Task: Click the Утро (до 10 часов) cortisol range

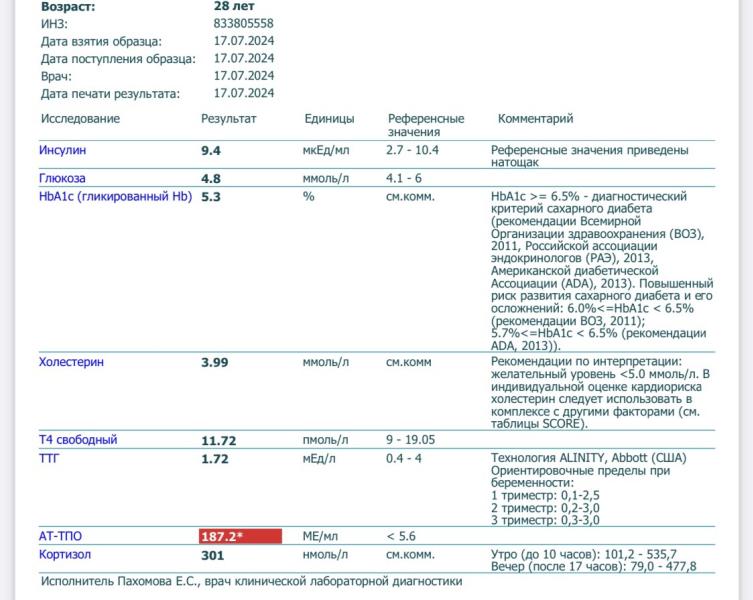Action: (583, 554)
